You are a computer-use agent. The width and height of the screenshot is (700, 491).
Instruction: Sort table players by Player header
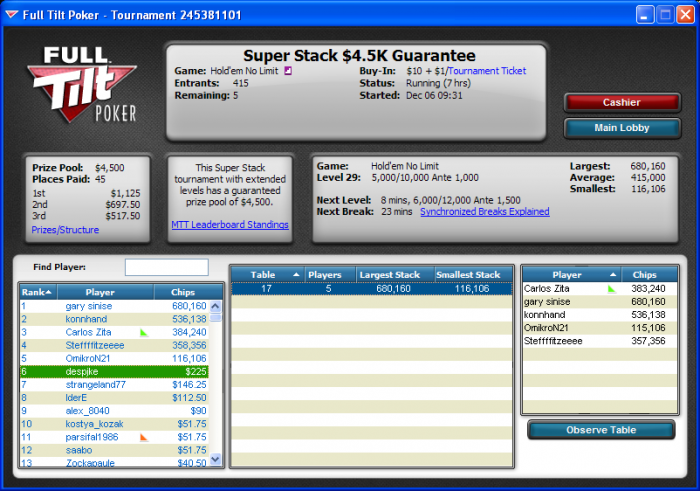pyautogui.click(x=571, y=275)
